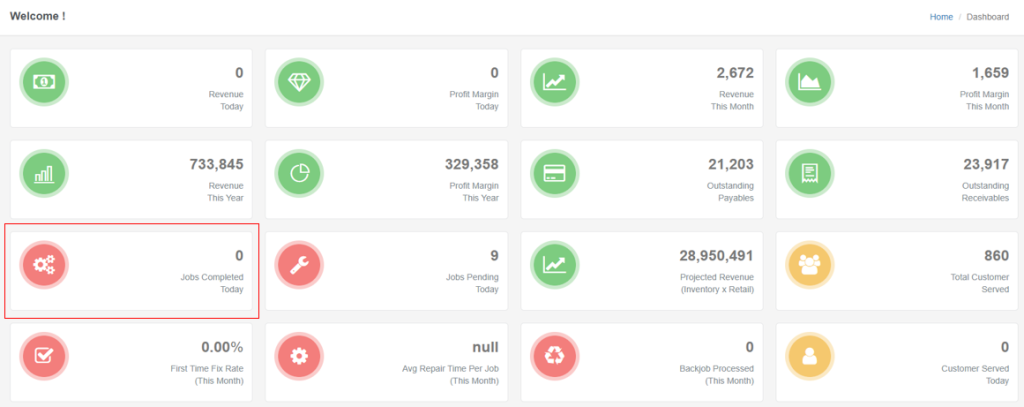1024x407 pixels.
Task: Click the red gears icon for Jobs Completed
Action: [x=45, y=265]
